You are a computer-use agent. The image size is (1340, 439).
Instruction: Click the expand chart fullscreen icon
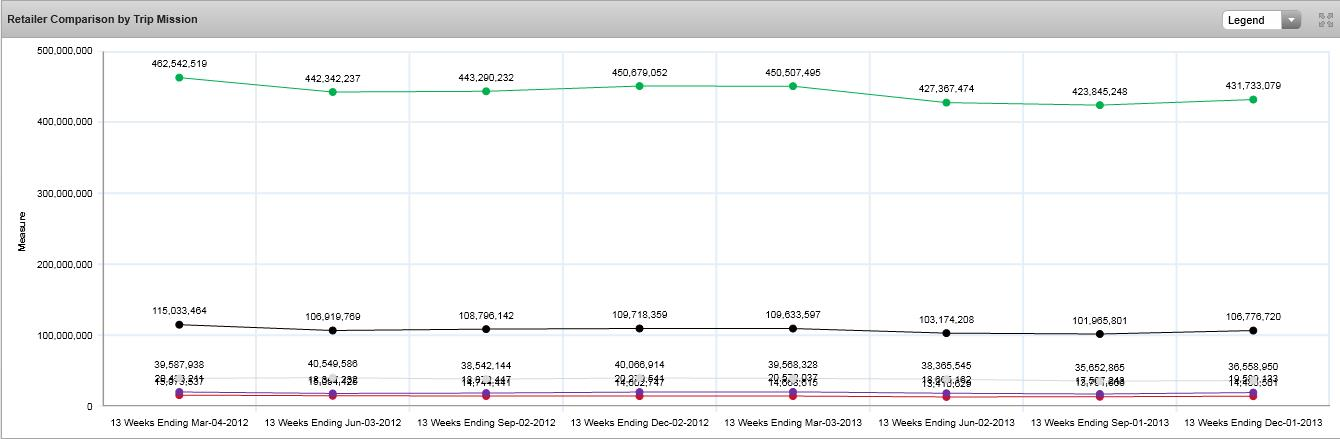coord(1327,20)
